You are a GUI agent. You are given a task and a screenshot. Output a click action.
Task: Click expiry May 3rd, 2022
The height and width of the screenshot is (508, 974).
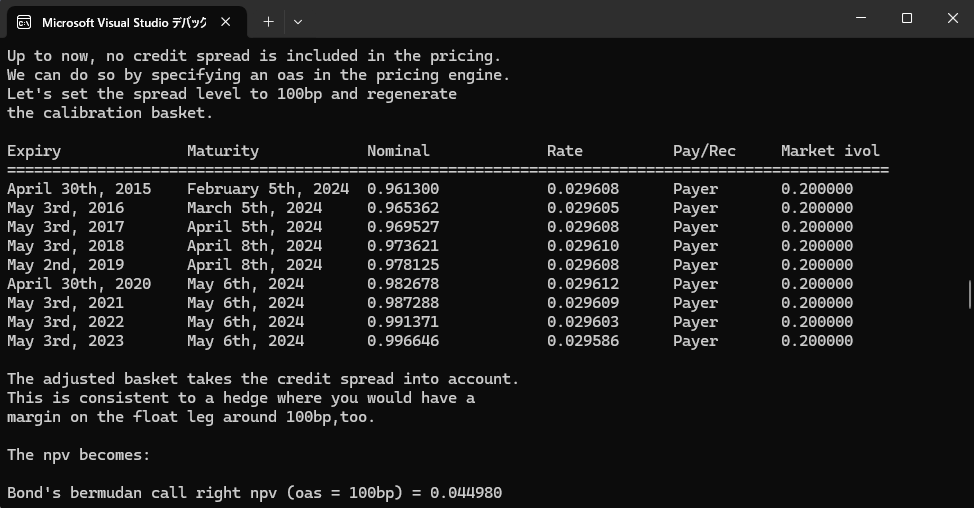coord(65,322)
